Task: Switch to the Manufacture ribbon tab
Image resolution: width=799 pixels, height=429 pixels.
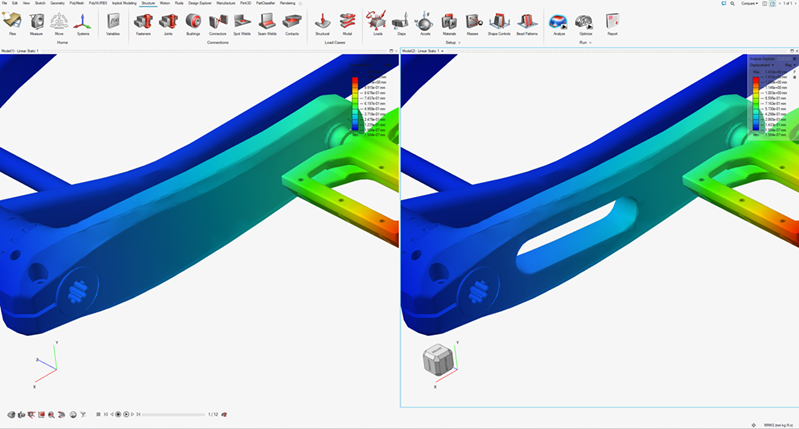Action: pos(226,3)
